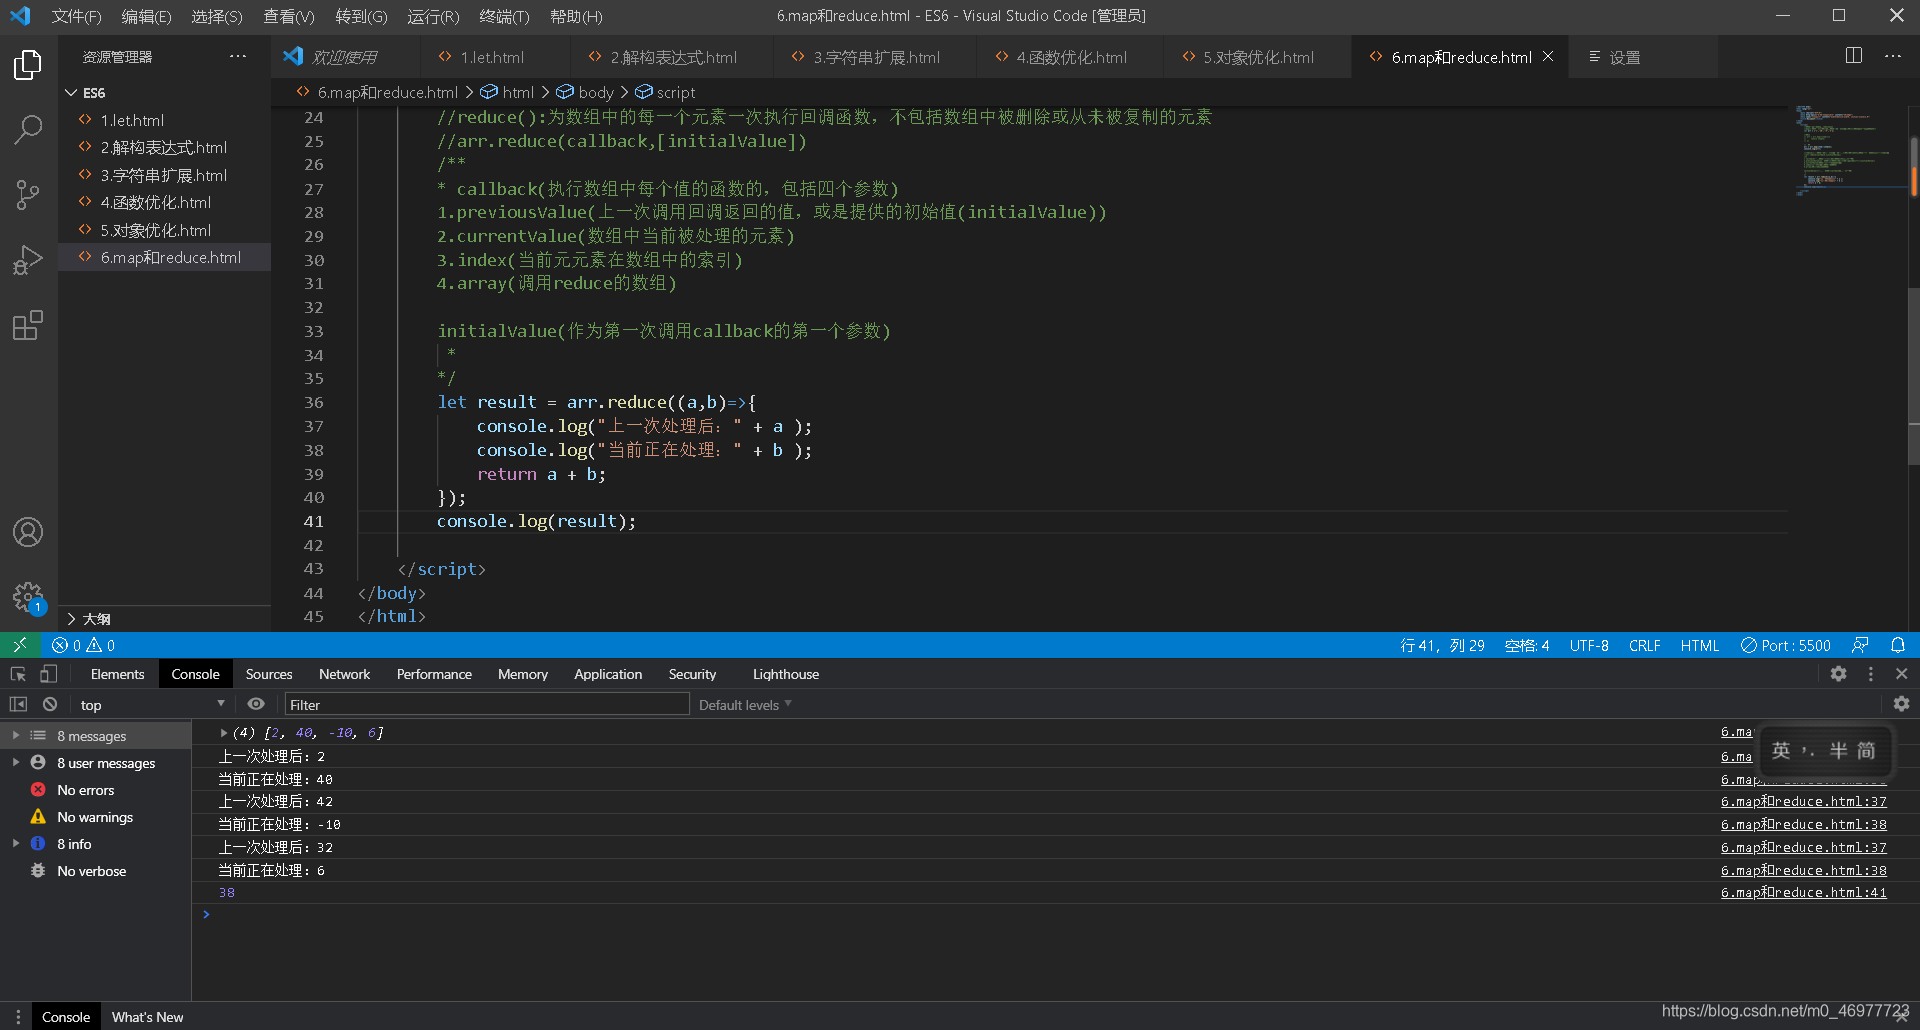
Task: Switch to the 4.函数优化.html editor tab
Action: pos(1071,57)
